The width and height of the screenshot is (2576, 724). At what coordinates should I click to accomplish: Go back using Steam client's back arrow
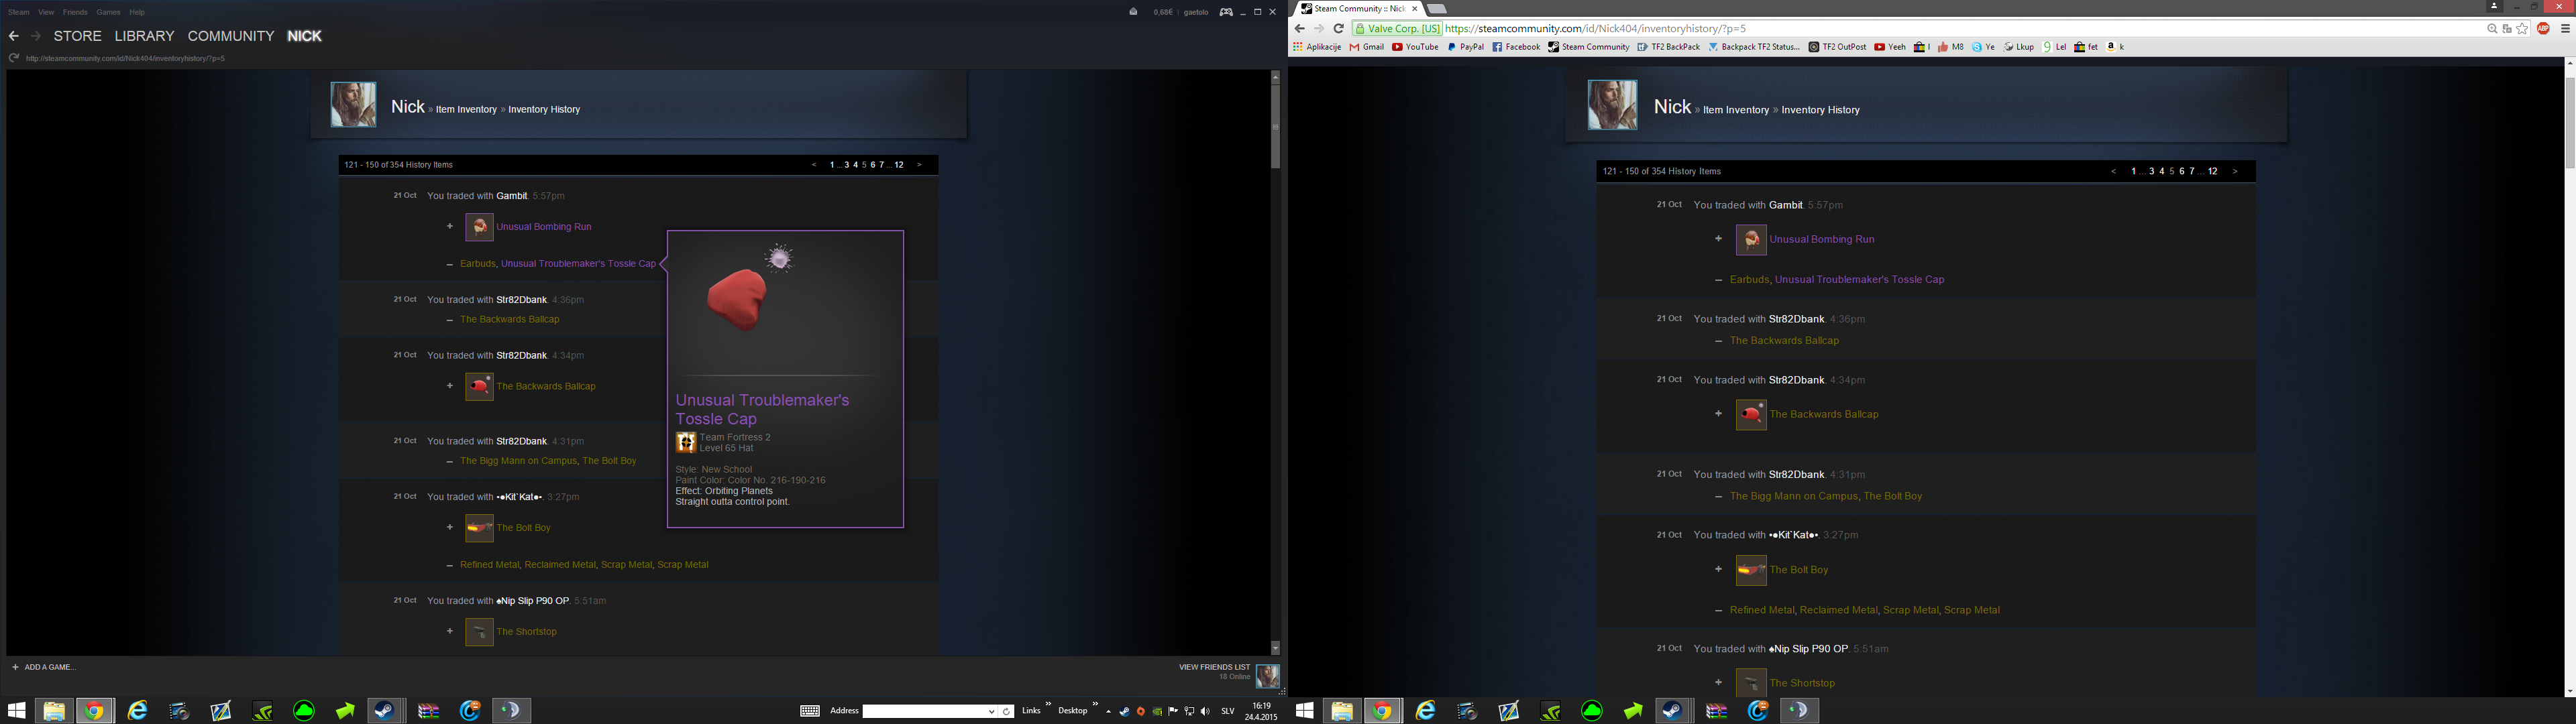(x=13, y=36)
